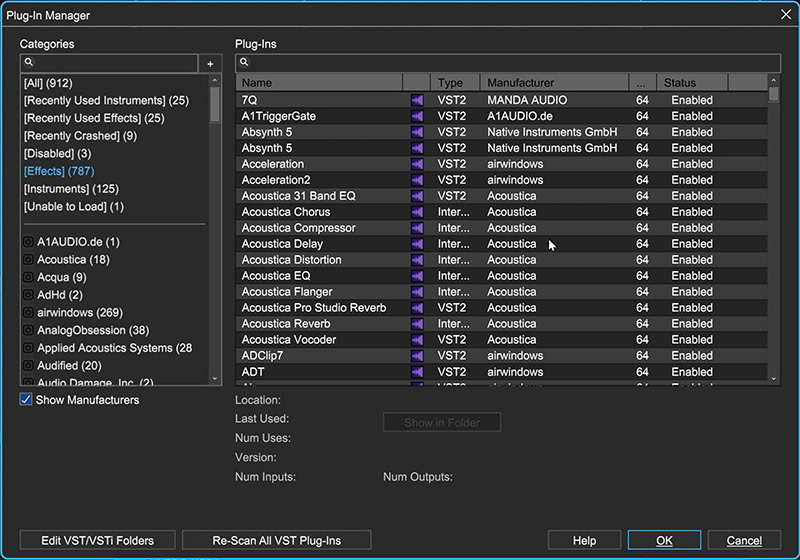Select the [Instruments] (125) category
The image size is (800, 560).
tap(71, 189)
